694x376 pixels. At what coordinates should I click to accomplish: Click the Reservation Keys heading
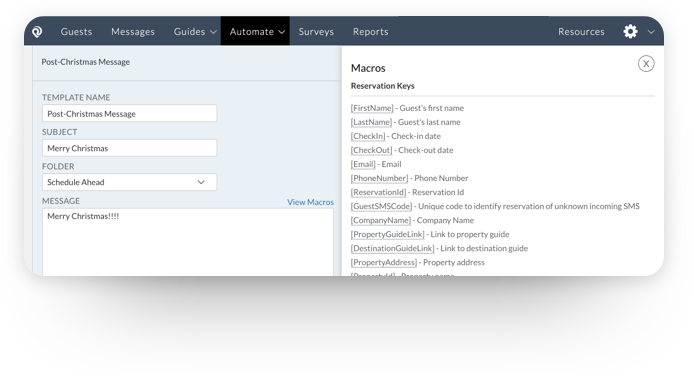tap(382, 86)
